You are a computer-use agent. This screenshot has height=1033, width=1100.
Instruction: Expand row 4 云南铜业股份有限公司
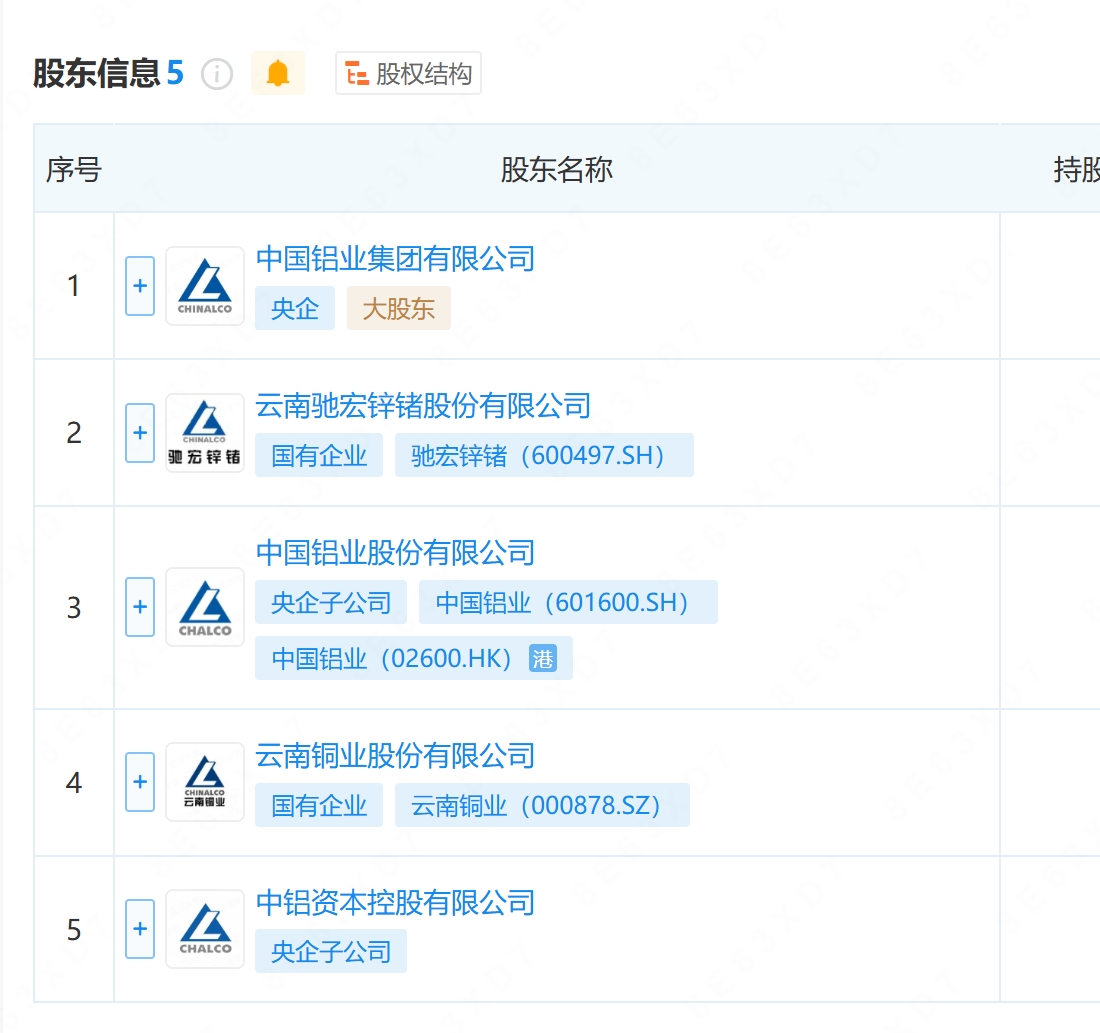coord(140,782)
